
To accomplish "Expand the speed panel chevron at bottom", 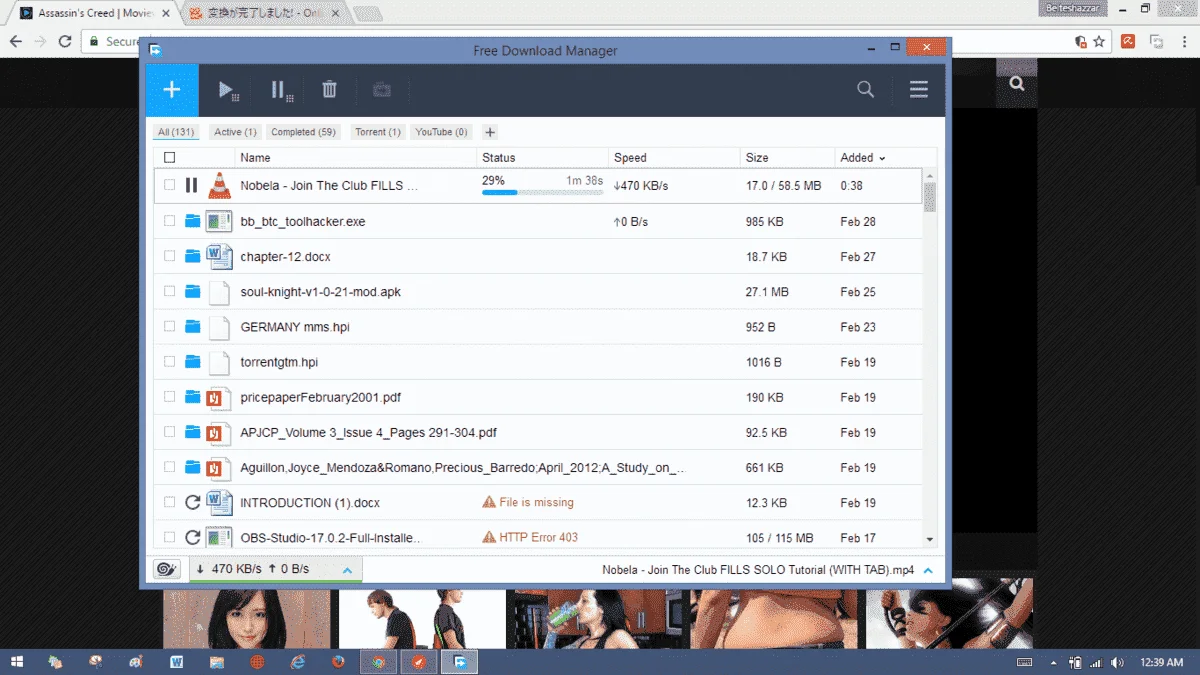I will pyautogui.click(x=347, y=570).
